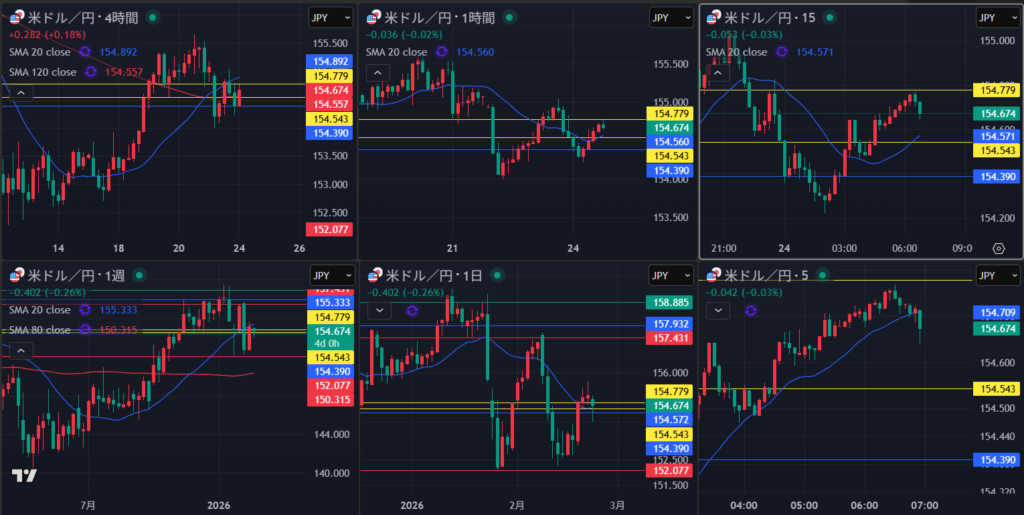Click the 15-minute chart settings gear icon
This screenshot has width=1024, height=515.
click(998, 247)
